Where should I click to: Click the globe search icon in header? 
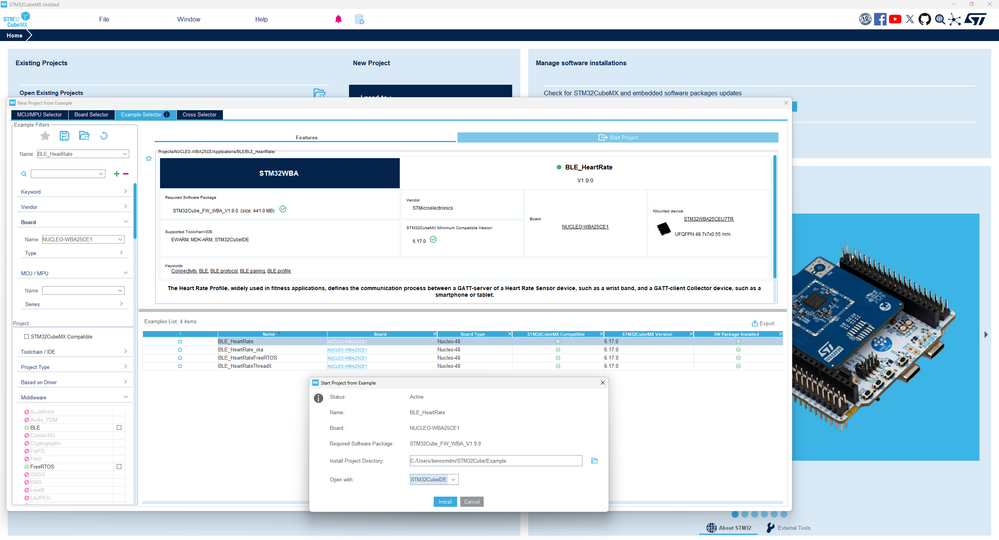[940, 19]
